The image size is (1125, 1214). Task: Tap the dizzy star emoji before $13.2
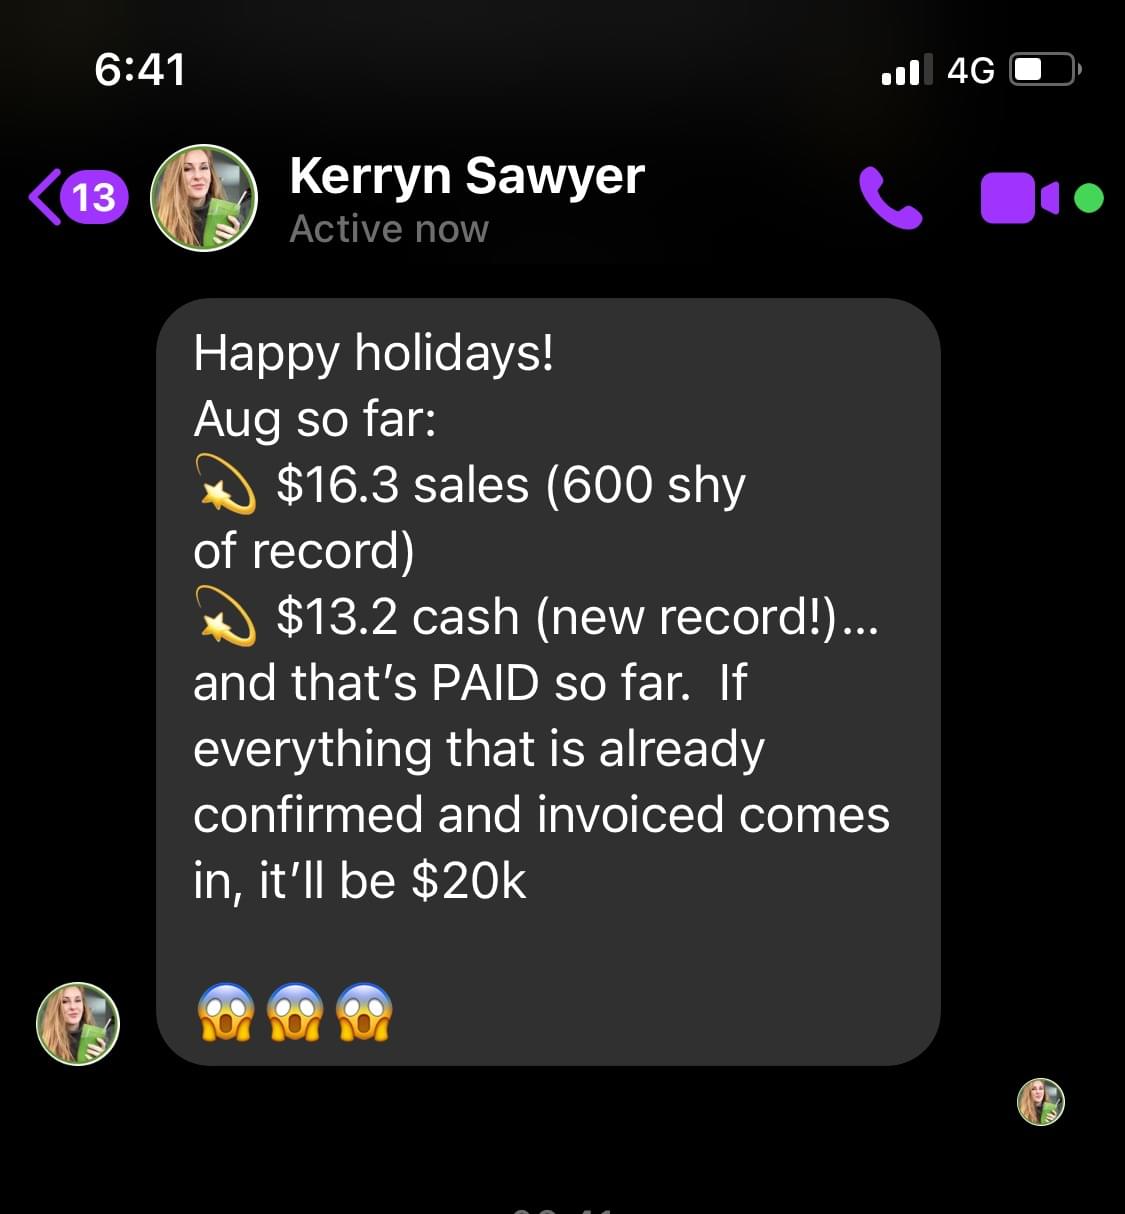[x=225, y=616]
